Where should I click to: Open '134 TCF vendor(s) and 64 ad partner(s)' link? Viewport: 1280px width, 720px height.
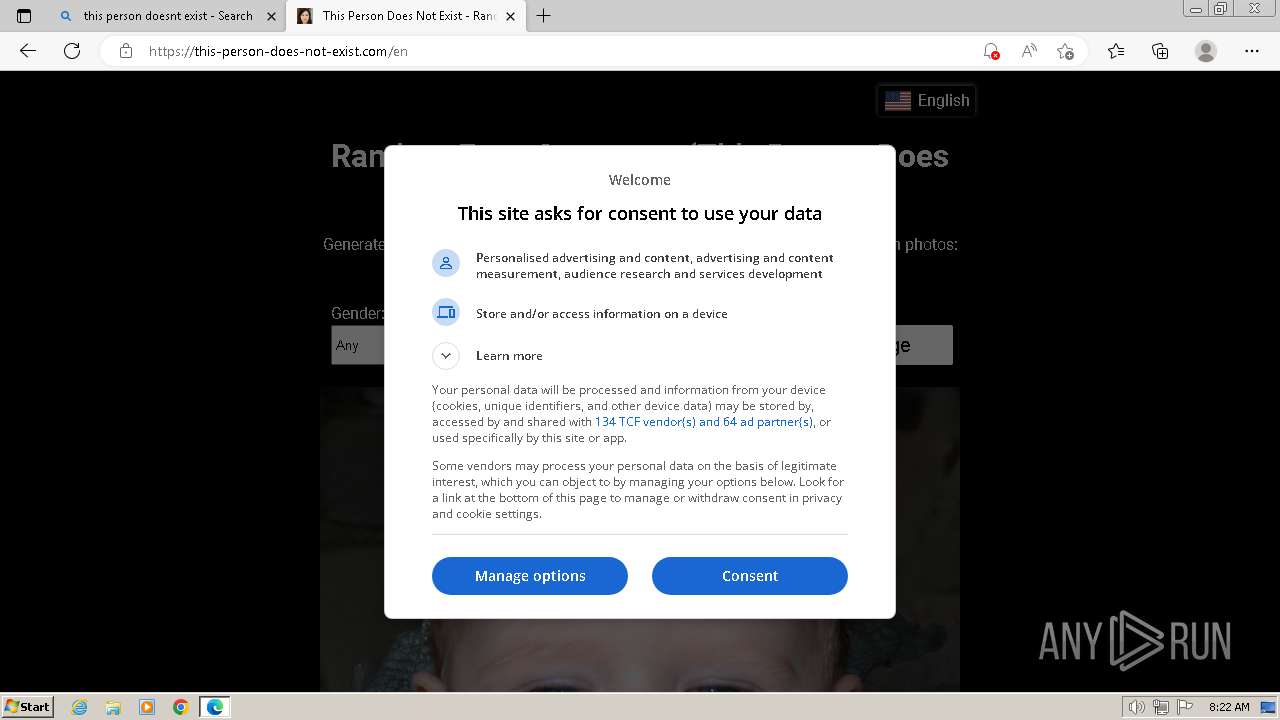703,422
